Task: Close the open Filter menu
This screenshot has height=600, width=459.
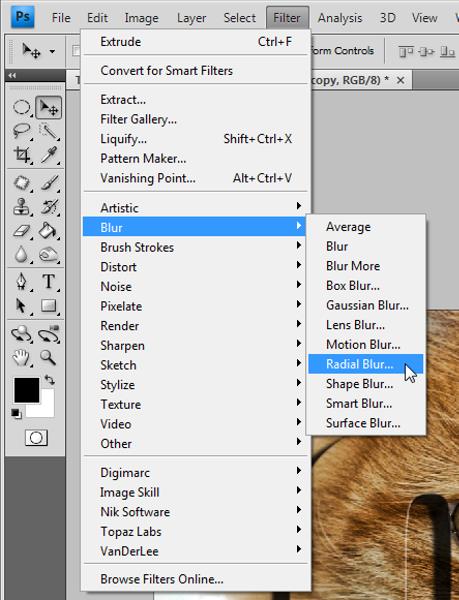Action: [287, 18]
